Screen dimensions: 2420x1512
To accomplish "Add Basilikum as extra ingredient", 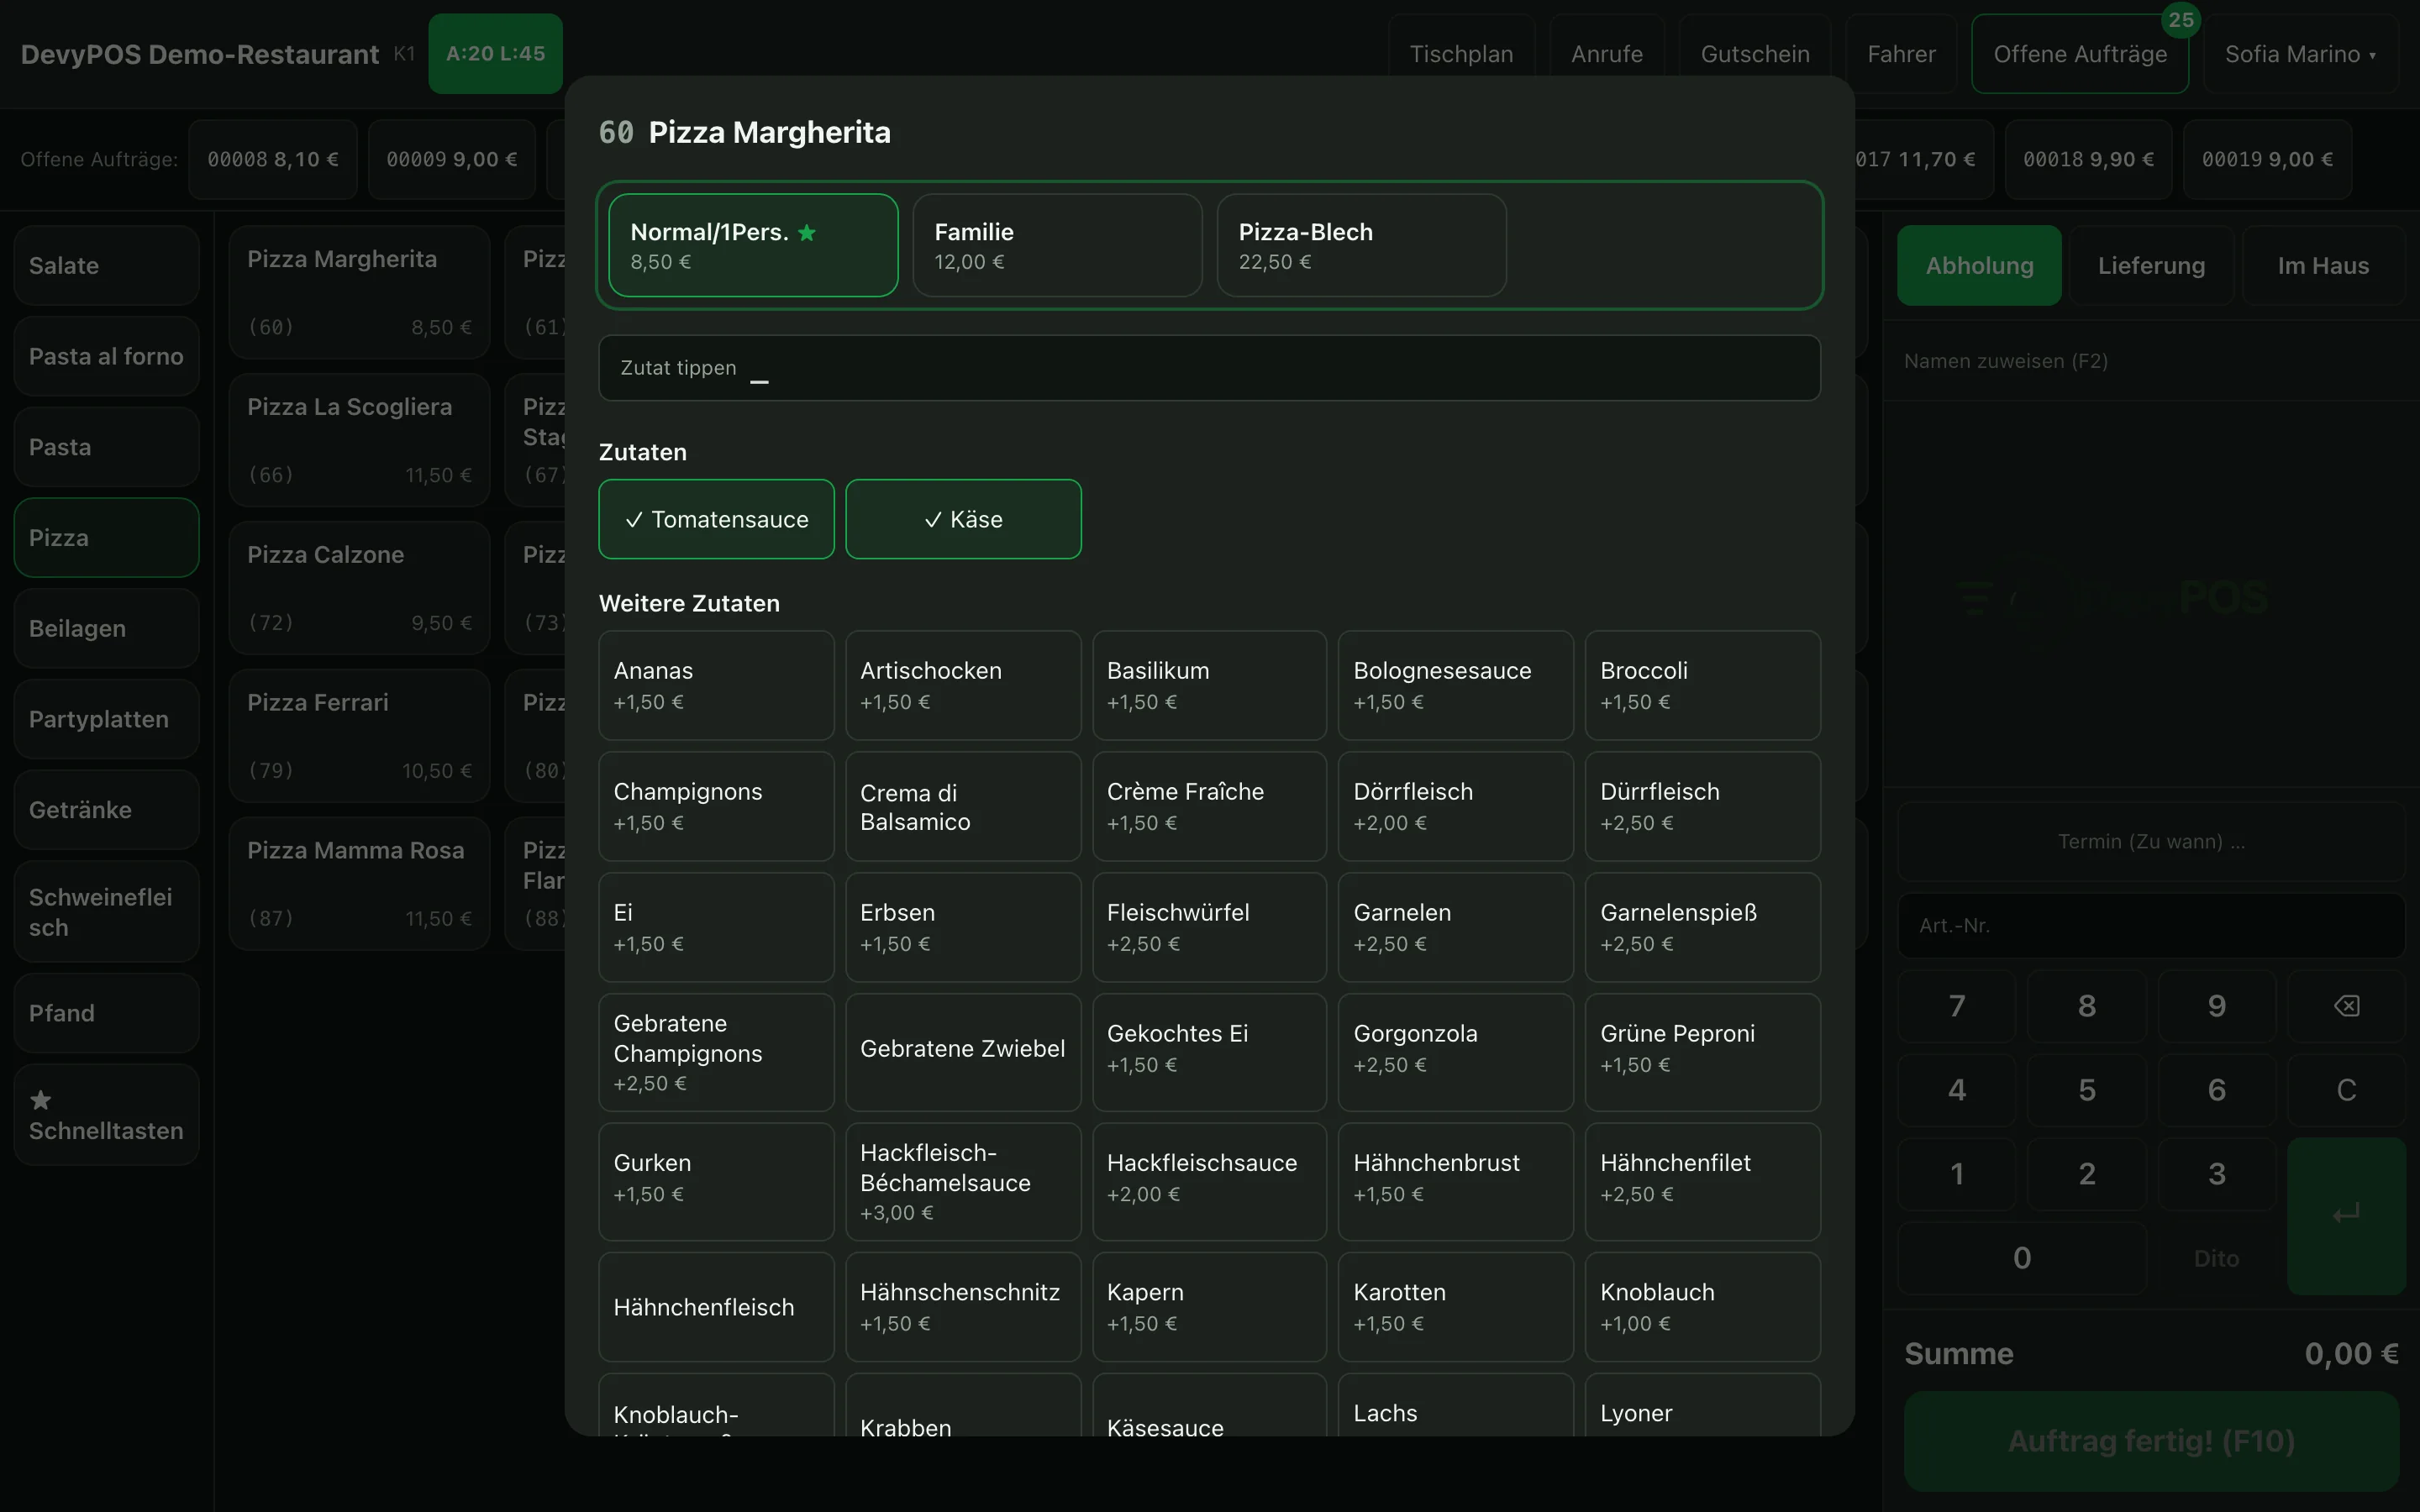I will [x=1209, y=685].
